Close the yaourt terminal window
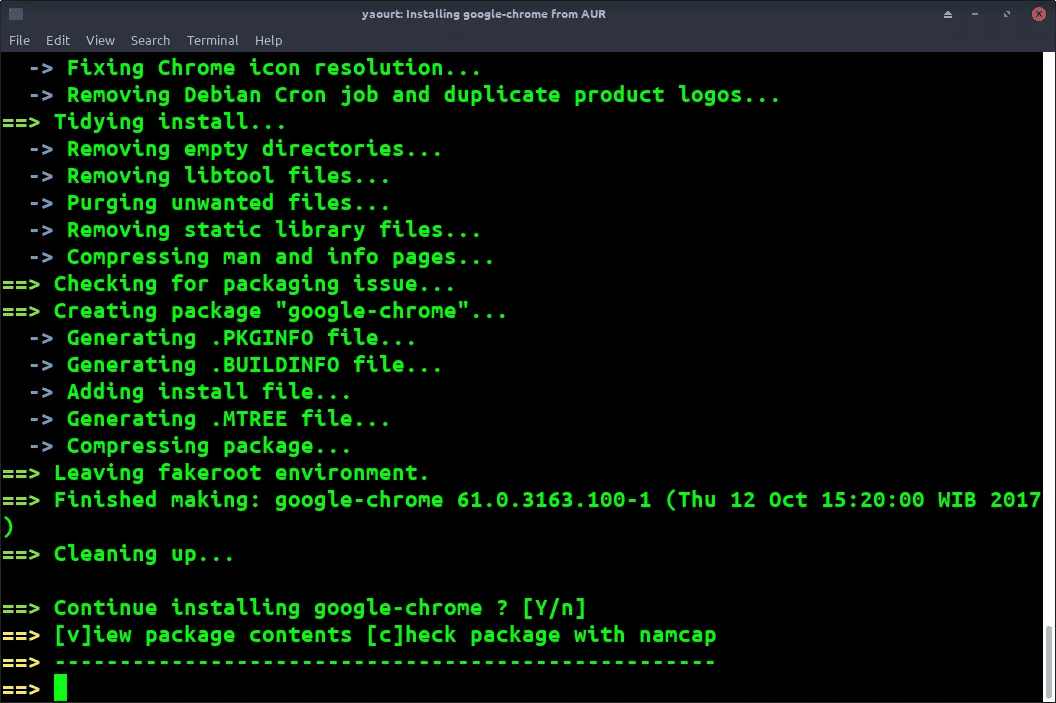The height and width of the screenshot is (703, 1056). 1038,14
